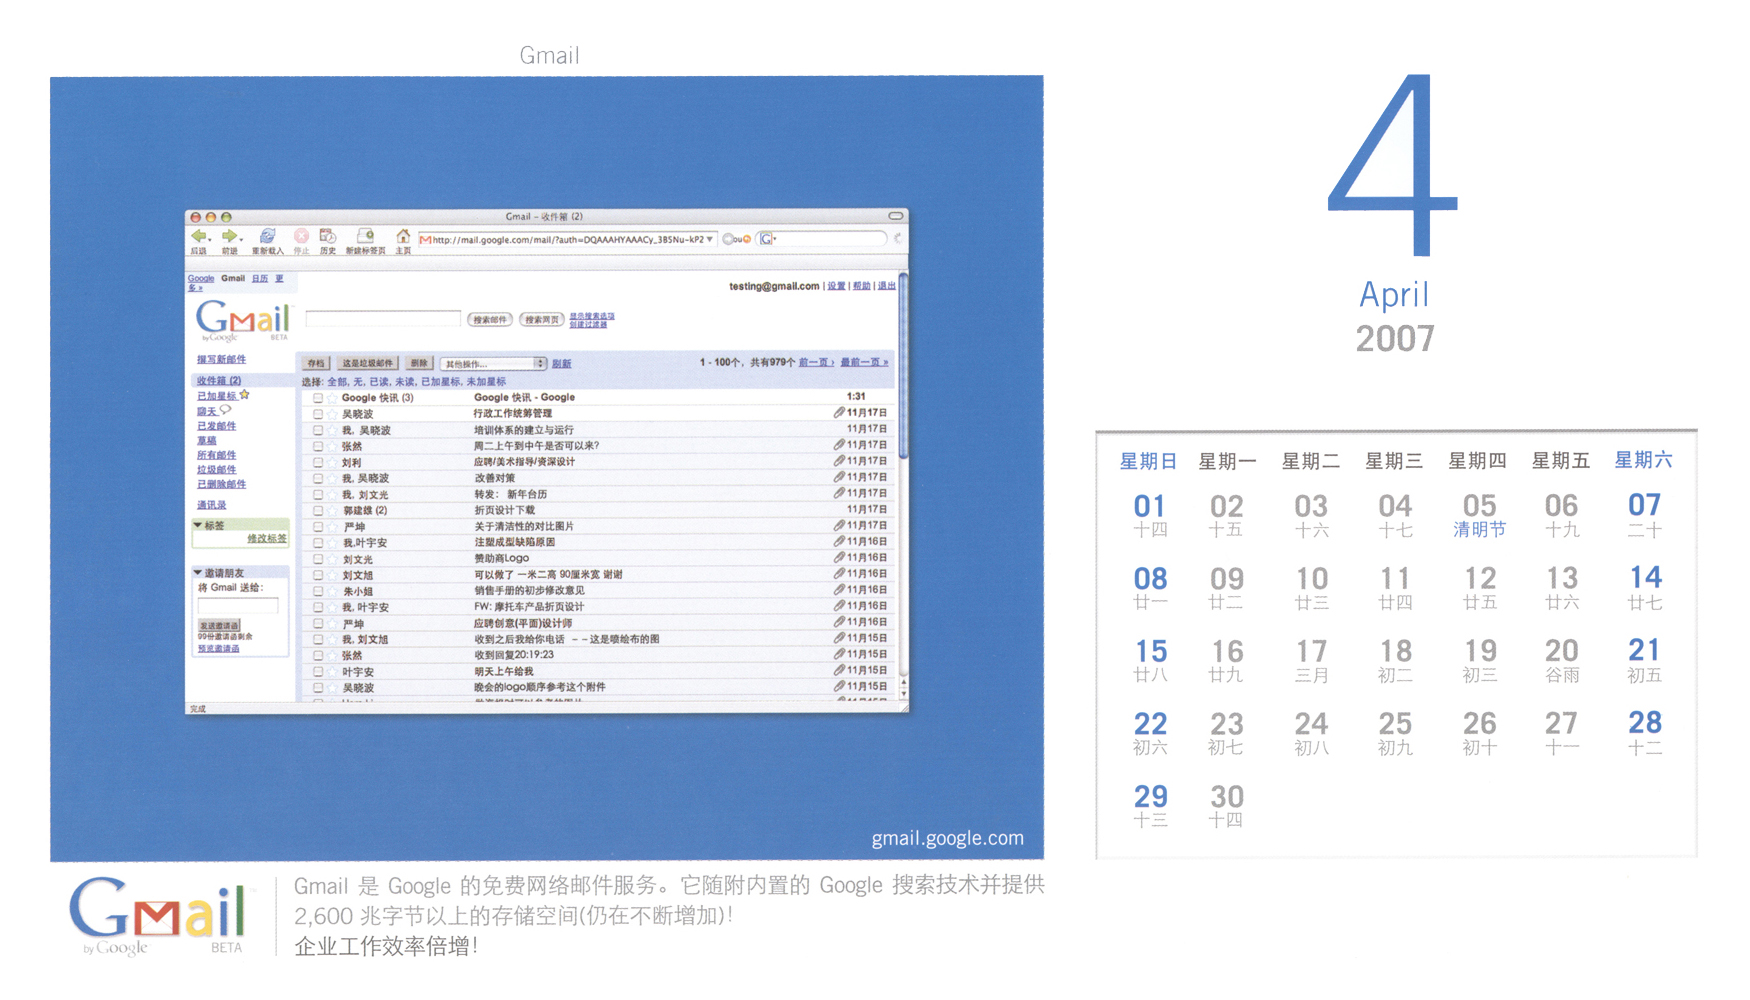Click the Gmail logo in the page header
The image size is (1750, 1000).
tap(243, 321)
